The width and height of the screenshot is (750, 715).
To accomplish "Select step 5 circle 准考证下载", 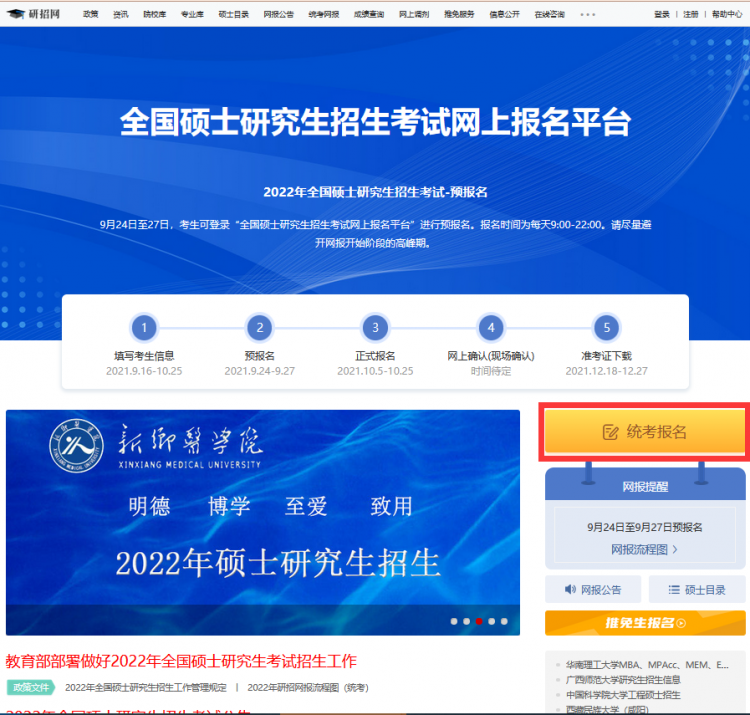I will click(x=606, y=327).
